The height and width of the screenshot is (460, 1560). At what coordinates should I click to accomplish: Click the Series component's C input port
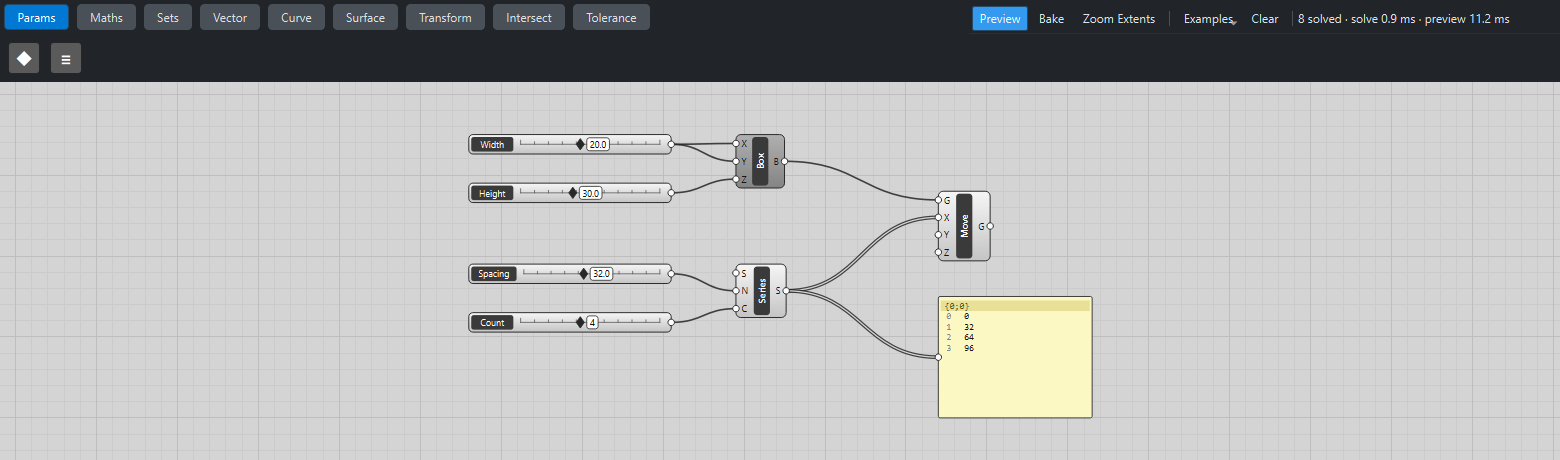[736, 308]
